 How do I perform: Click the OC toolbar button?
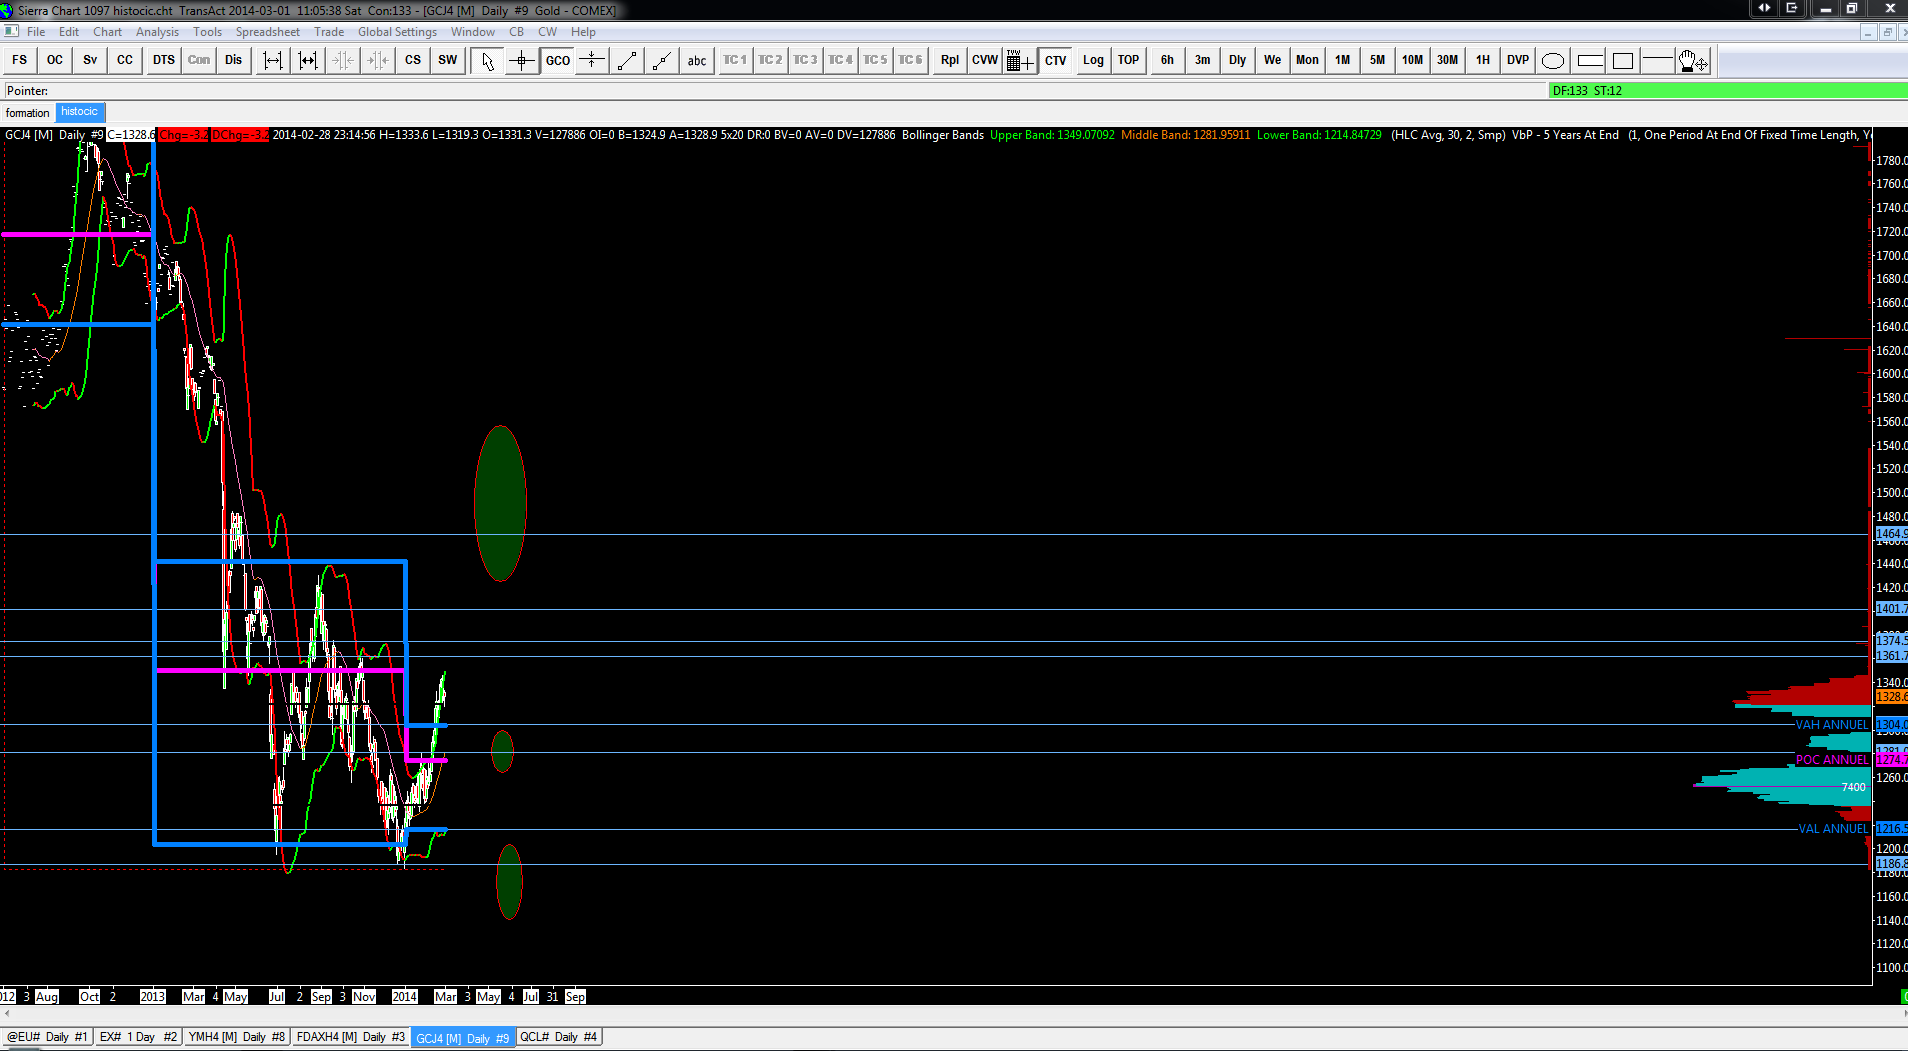pyautogui.click(x=54, y=60)
